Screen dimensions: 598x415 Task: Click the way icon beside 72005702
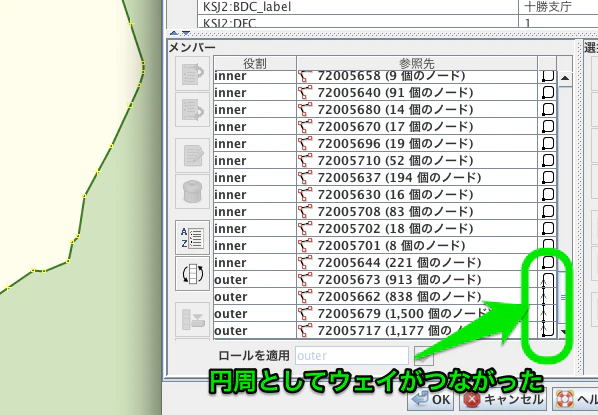coord(305,228)
